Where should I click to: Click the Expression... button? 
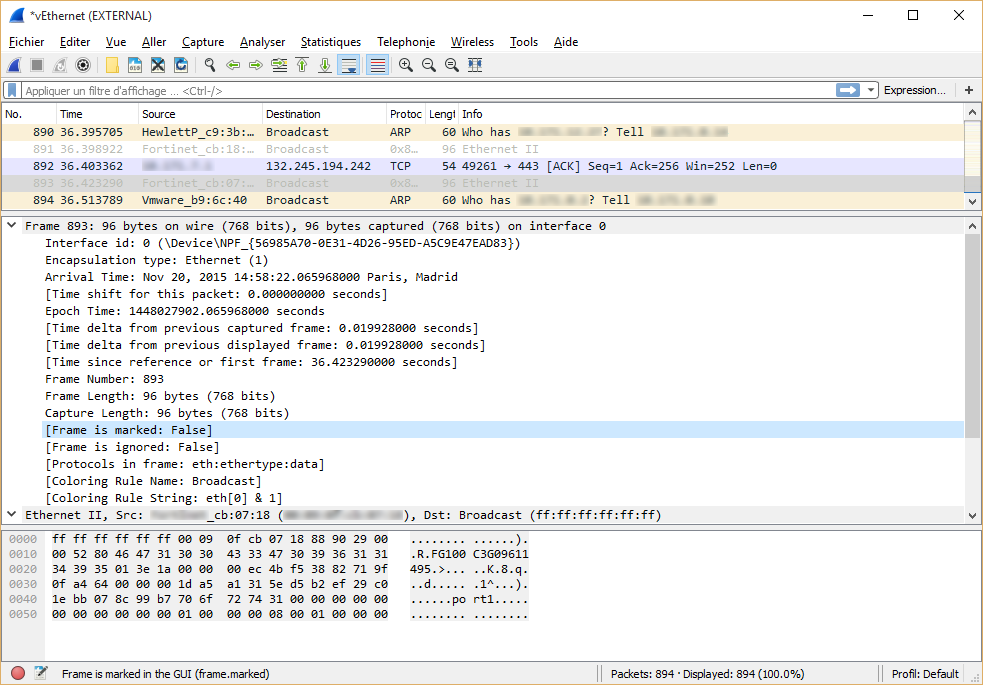(x=915, y=90)
